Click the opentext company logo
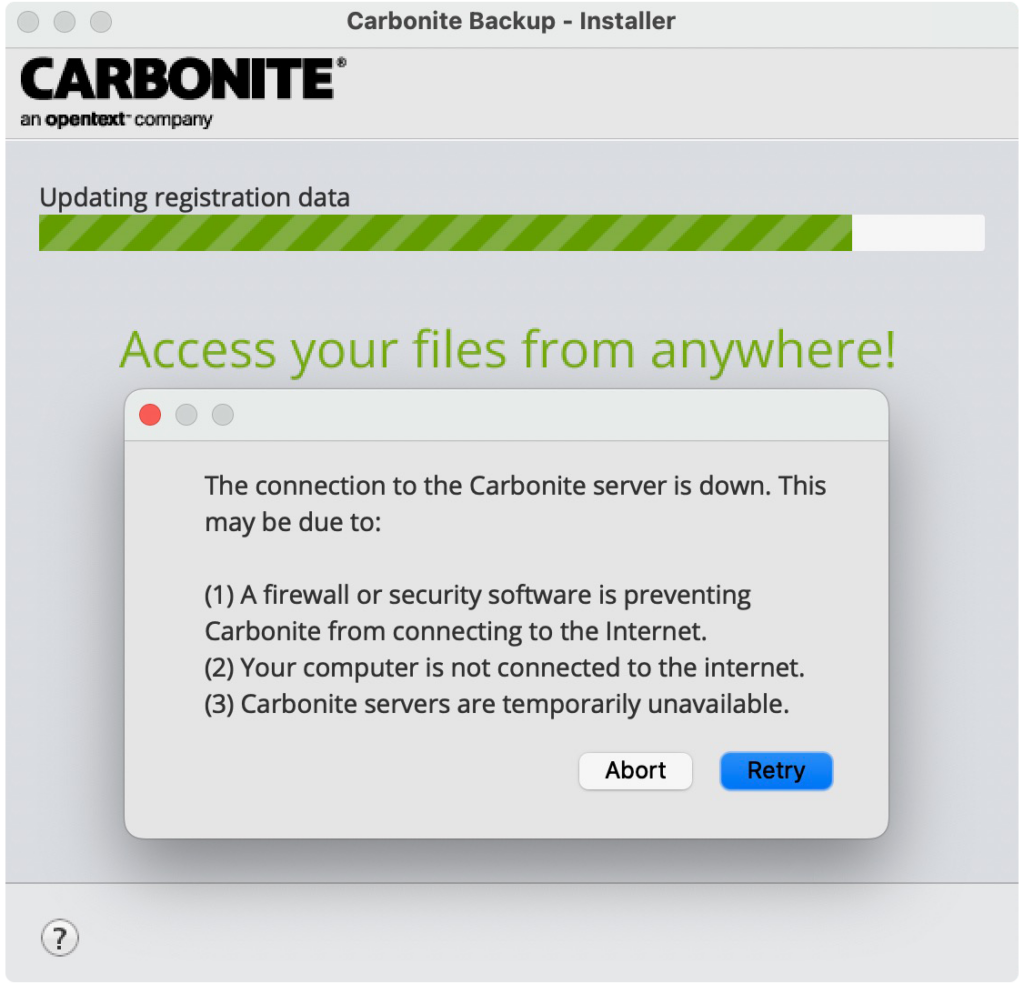 pos(118,120)
